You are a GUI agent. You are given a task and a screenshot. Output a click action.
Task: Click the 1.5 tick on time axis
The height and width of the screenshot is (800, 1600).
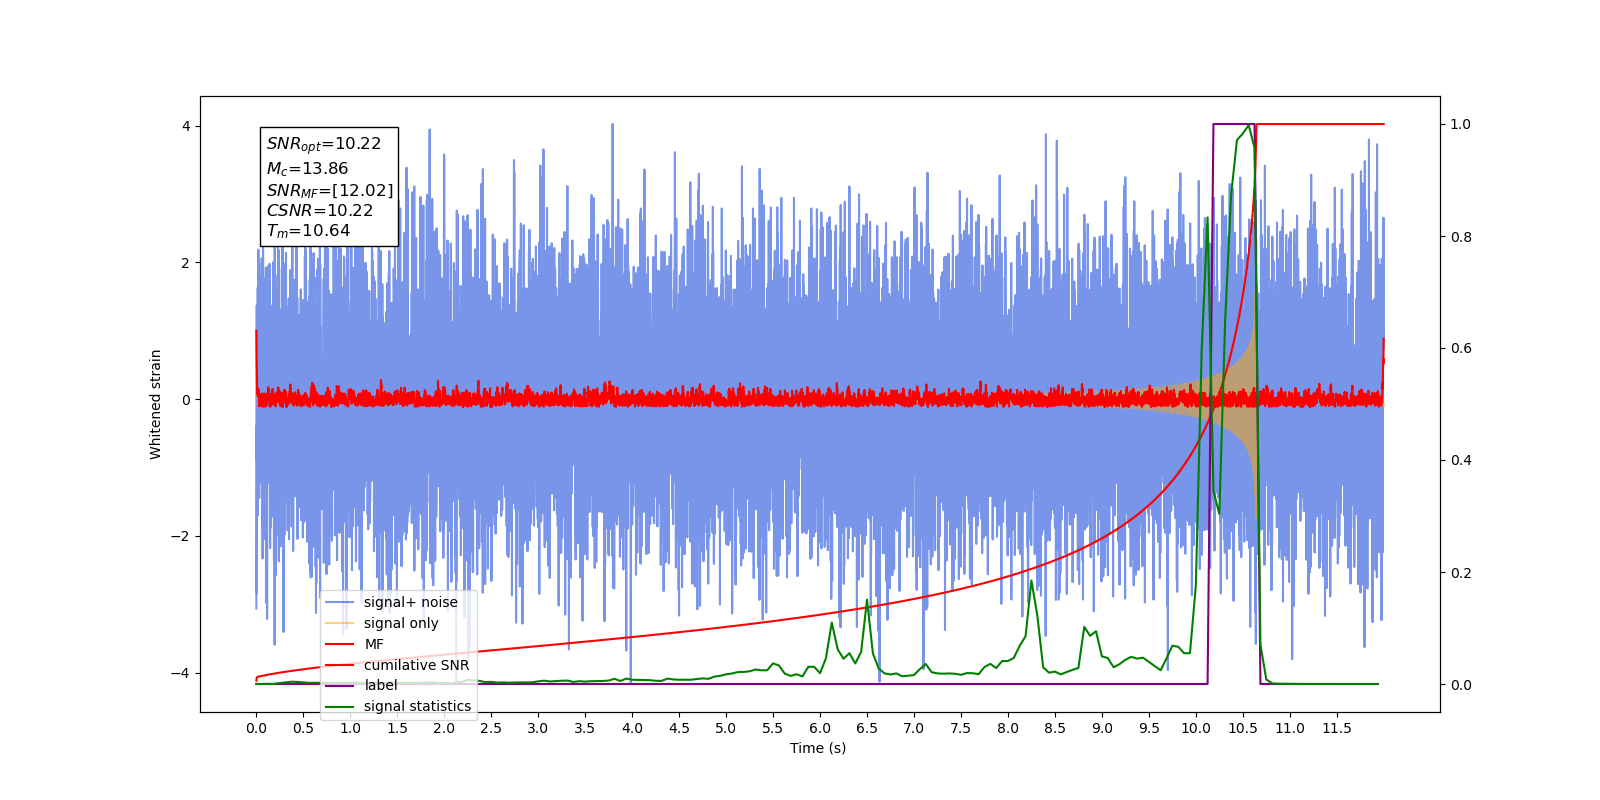pos(397,728)
